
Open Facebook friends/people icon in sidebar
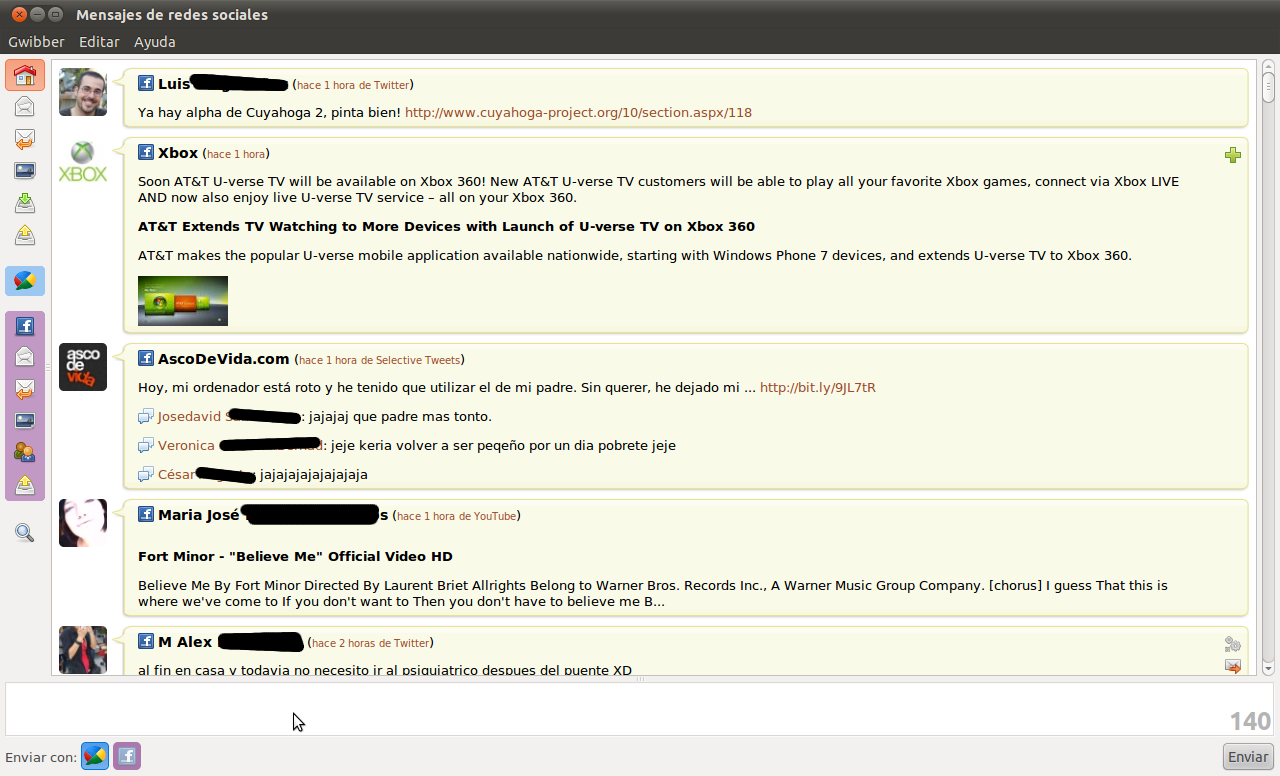[25, 453]
